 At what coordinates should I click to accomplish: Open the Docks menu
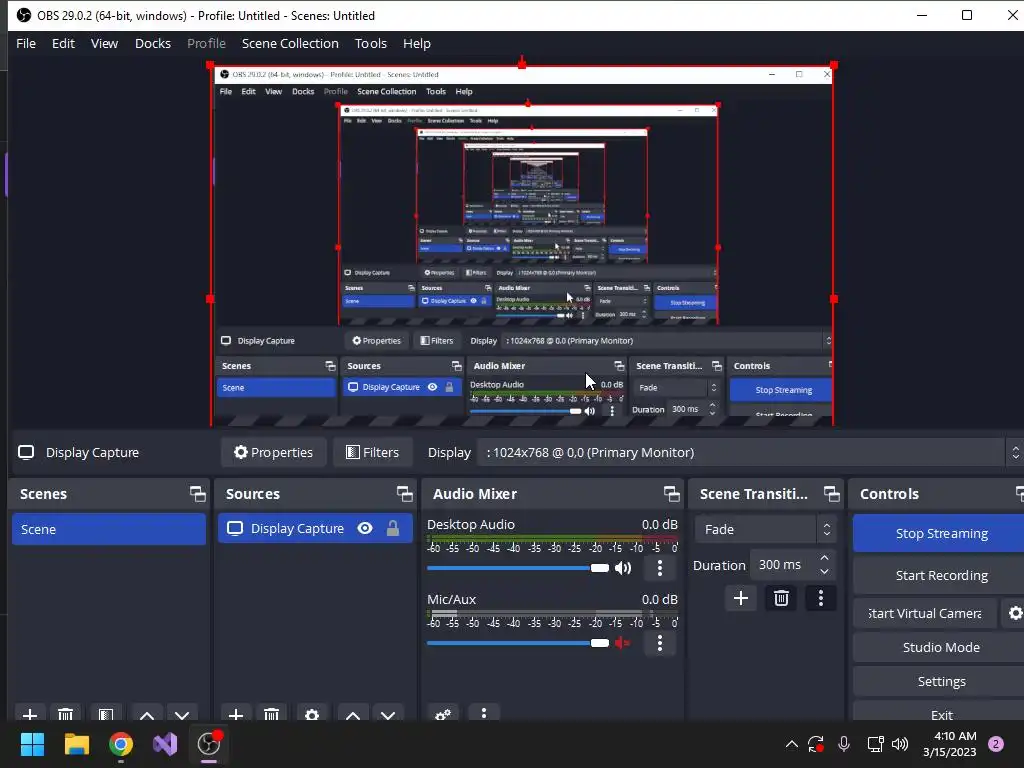tap(153, 44)
